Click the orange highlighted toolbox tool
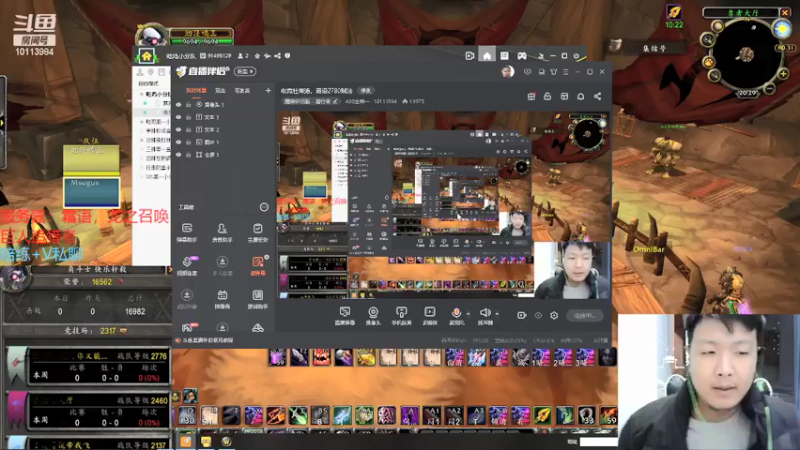The width and height of the screenshot is (800, 450). [258, 265]
